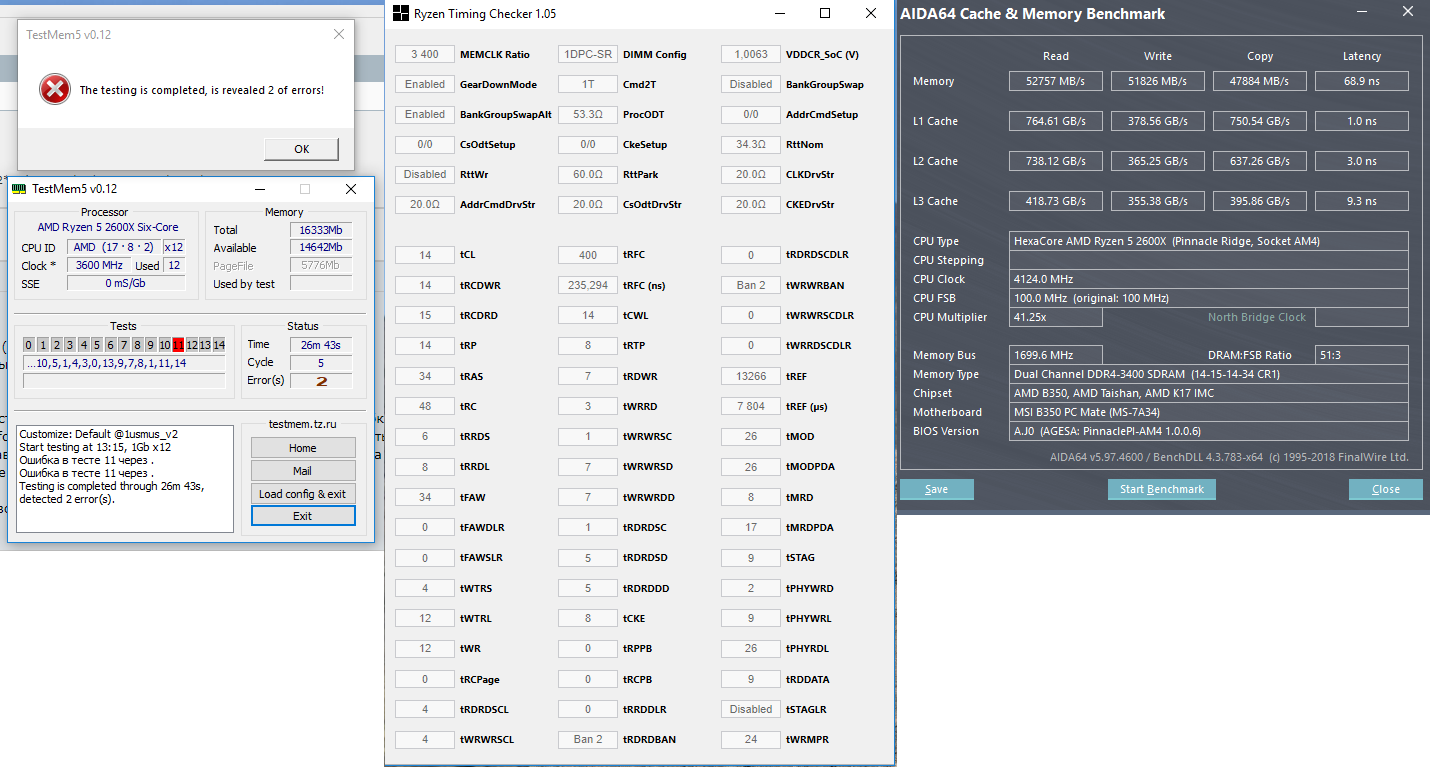
Task: Click the DIMM Config value 1DPC-SR
Action: coord(588,54)
